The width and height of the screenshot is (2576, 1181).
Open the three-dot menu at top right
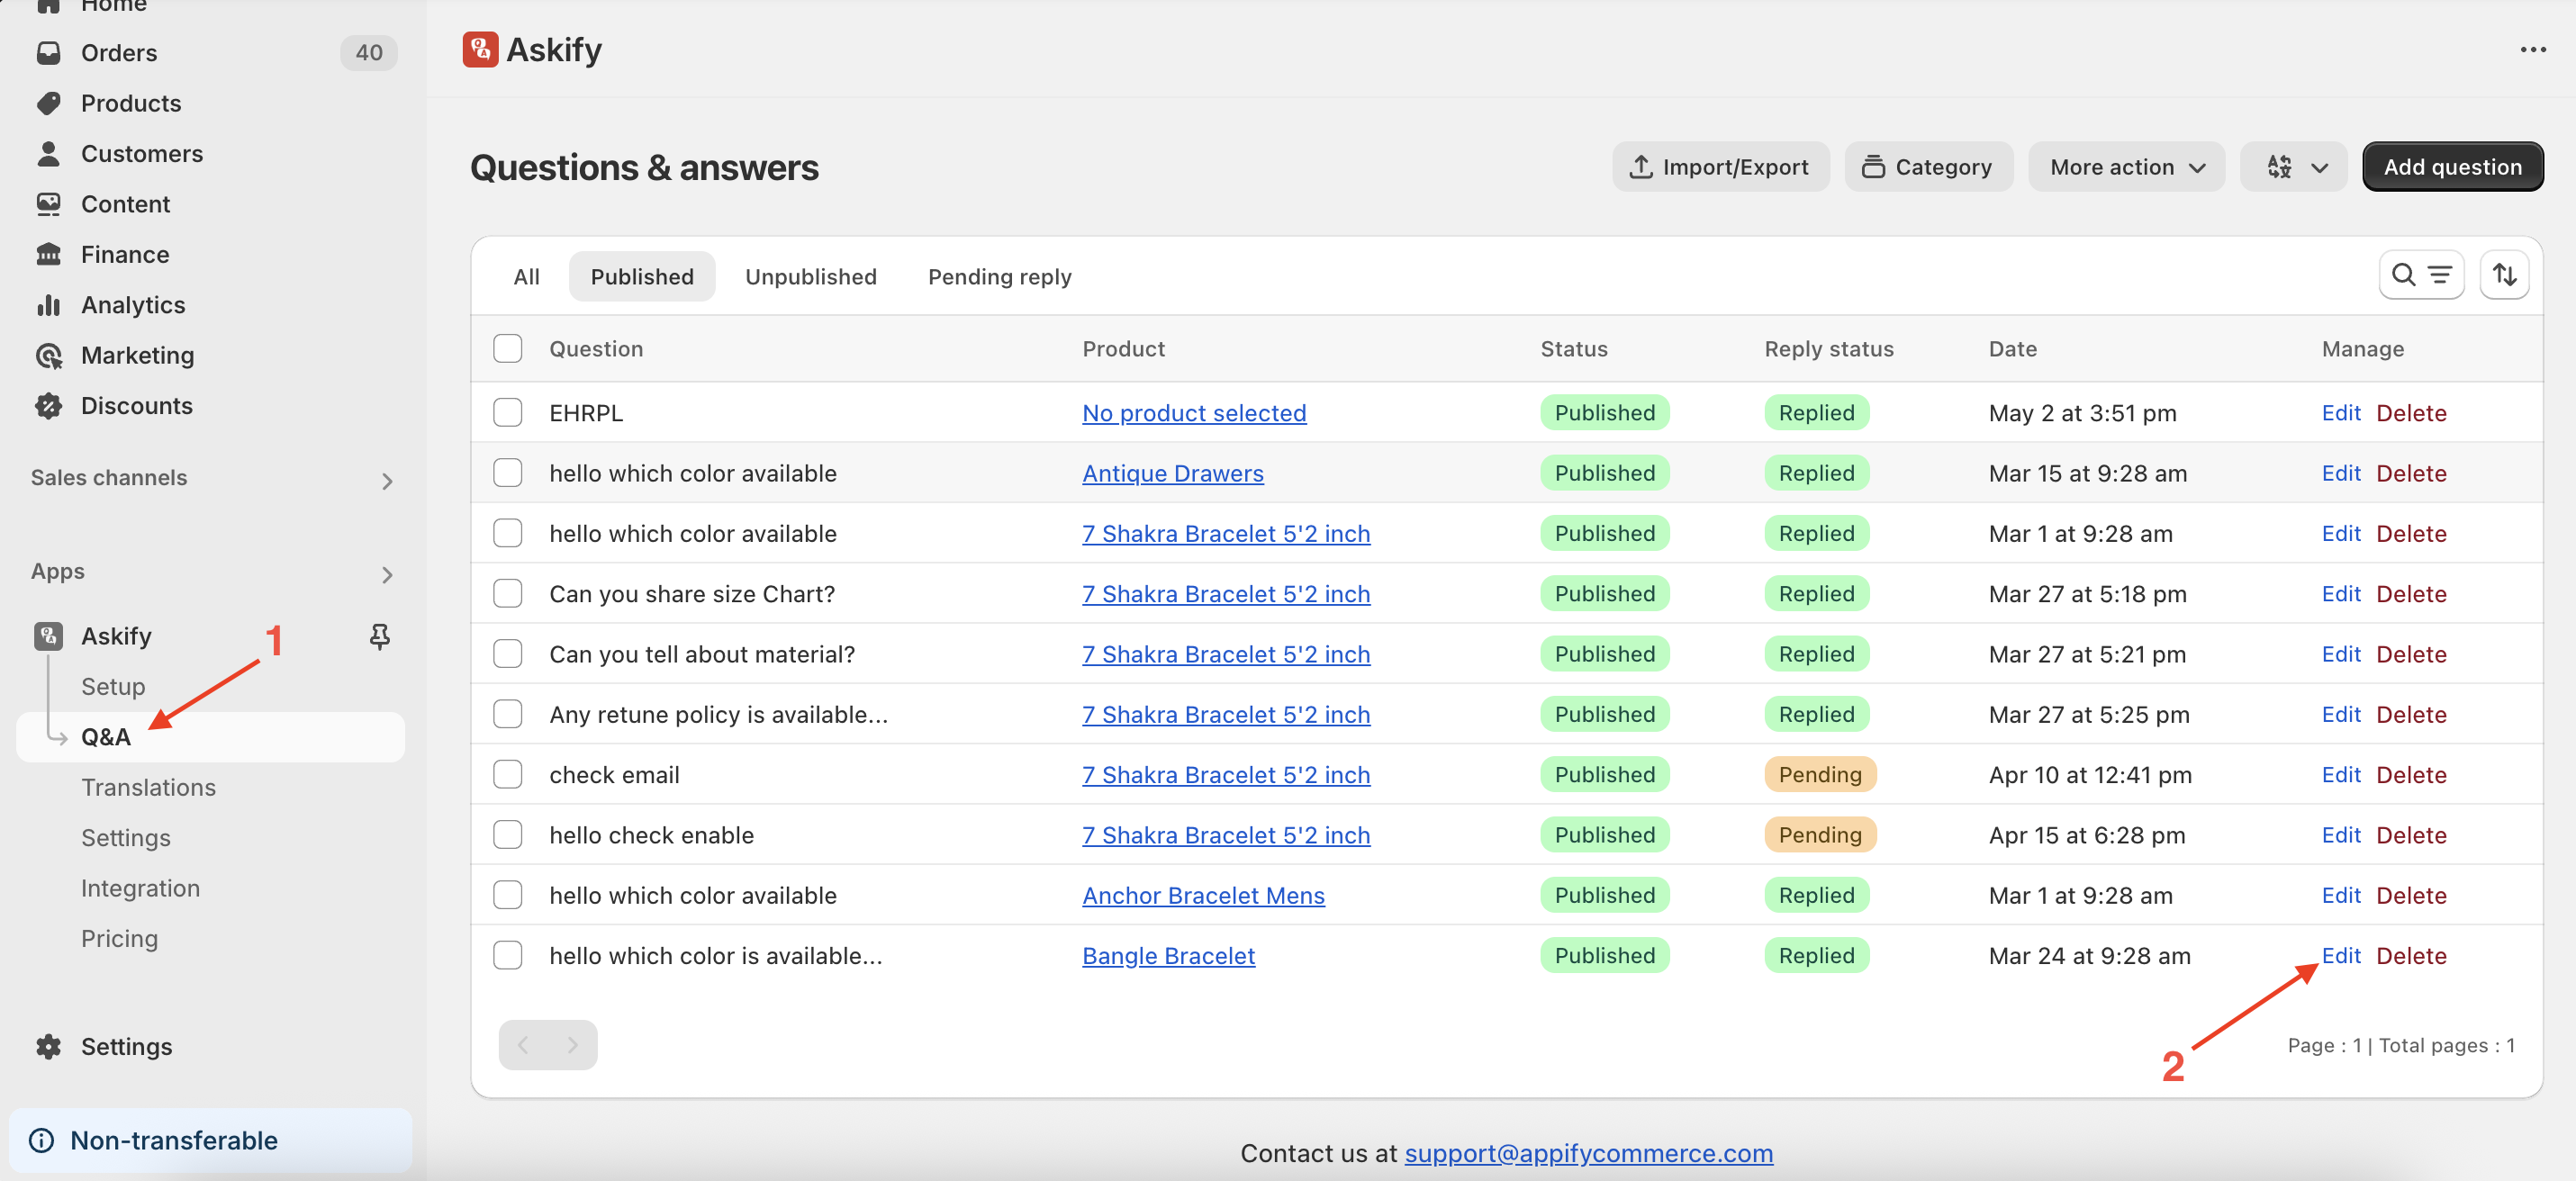(x=2532, y=50)
